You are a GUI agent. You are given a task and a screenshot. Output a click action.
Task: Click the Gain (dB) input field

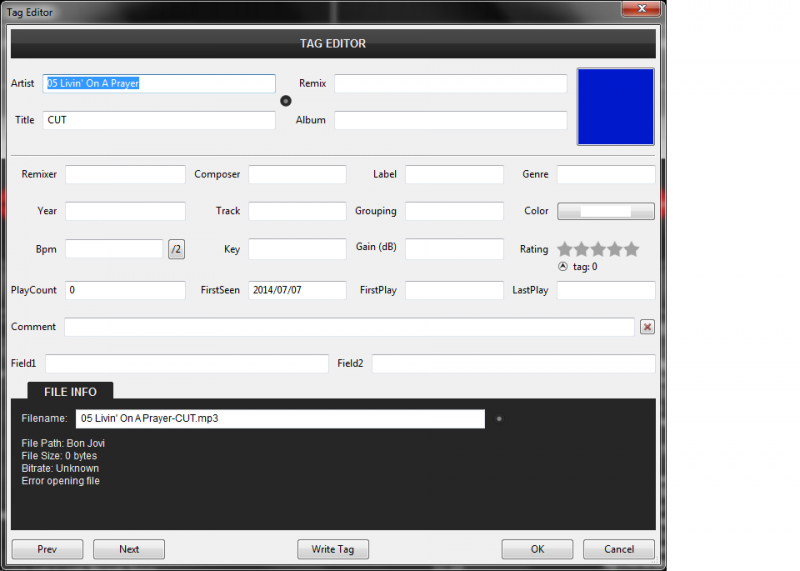(x=454, y=249)
